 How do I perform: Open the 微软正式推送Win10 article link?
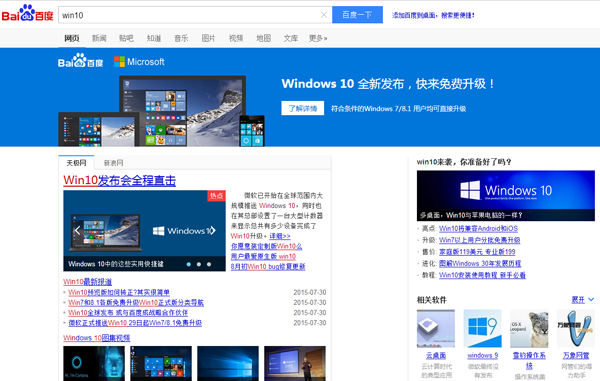click(x=135, y=323)
